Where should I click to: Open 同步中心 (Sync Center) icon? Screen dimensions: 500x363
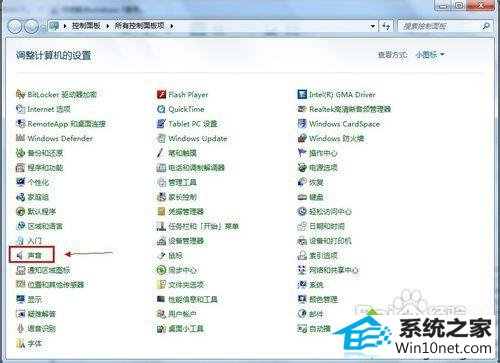[x=161, y=270]
